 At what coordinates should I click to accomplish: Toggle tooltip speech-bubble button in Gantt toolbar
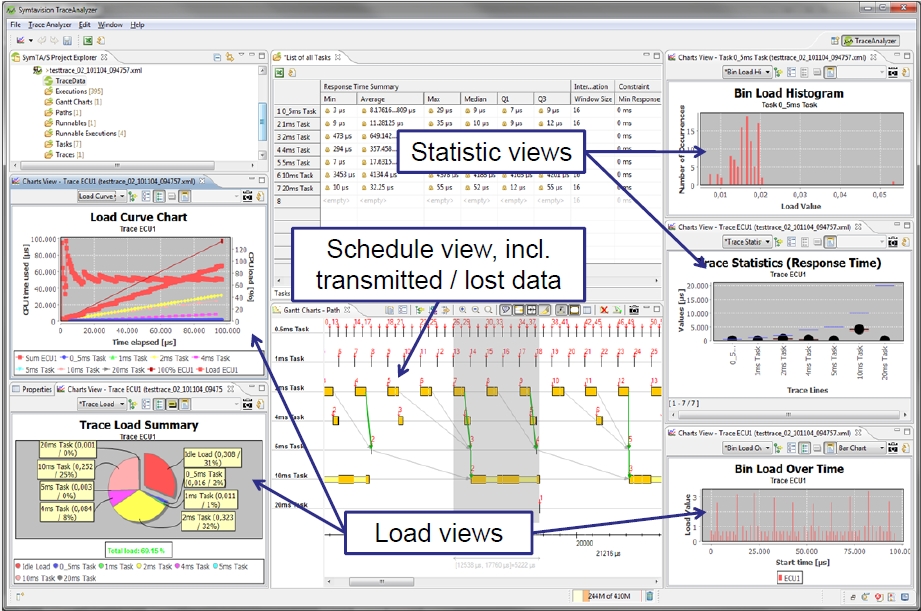[x=505, y=310]
